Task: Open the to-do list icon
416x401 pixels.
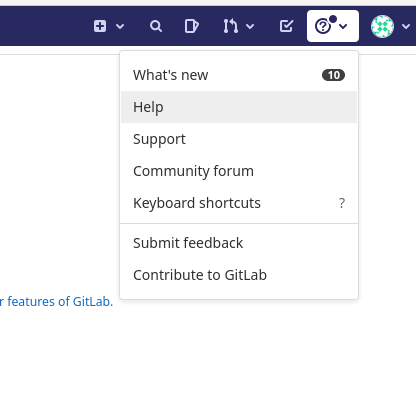Action: click(286, 26)
